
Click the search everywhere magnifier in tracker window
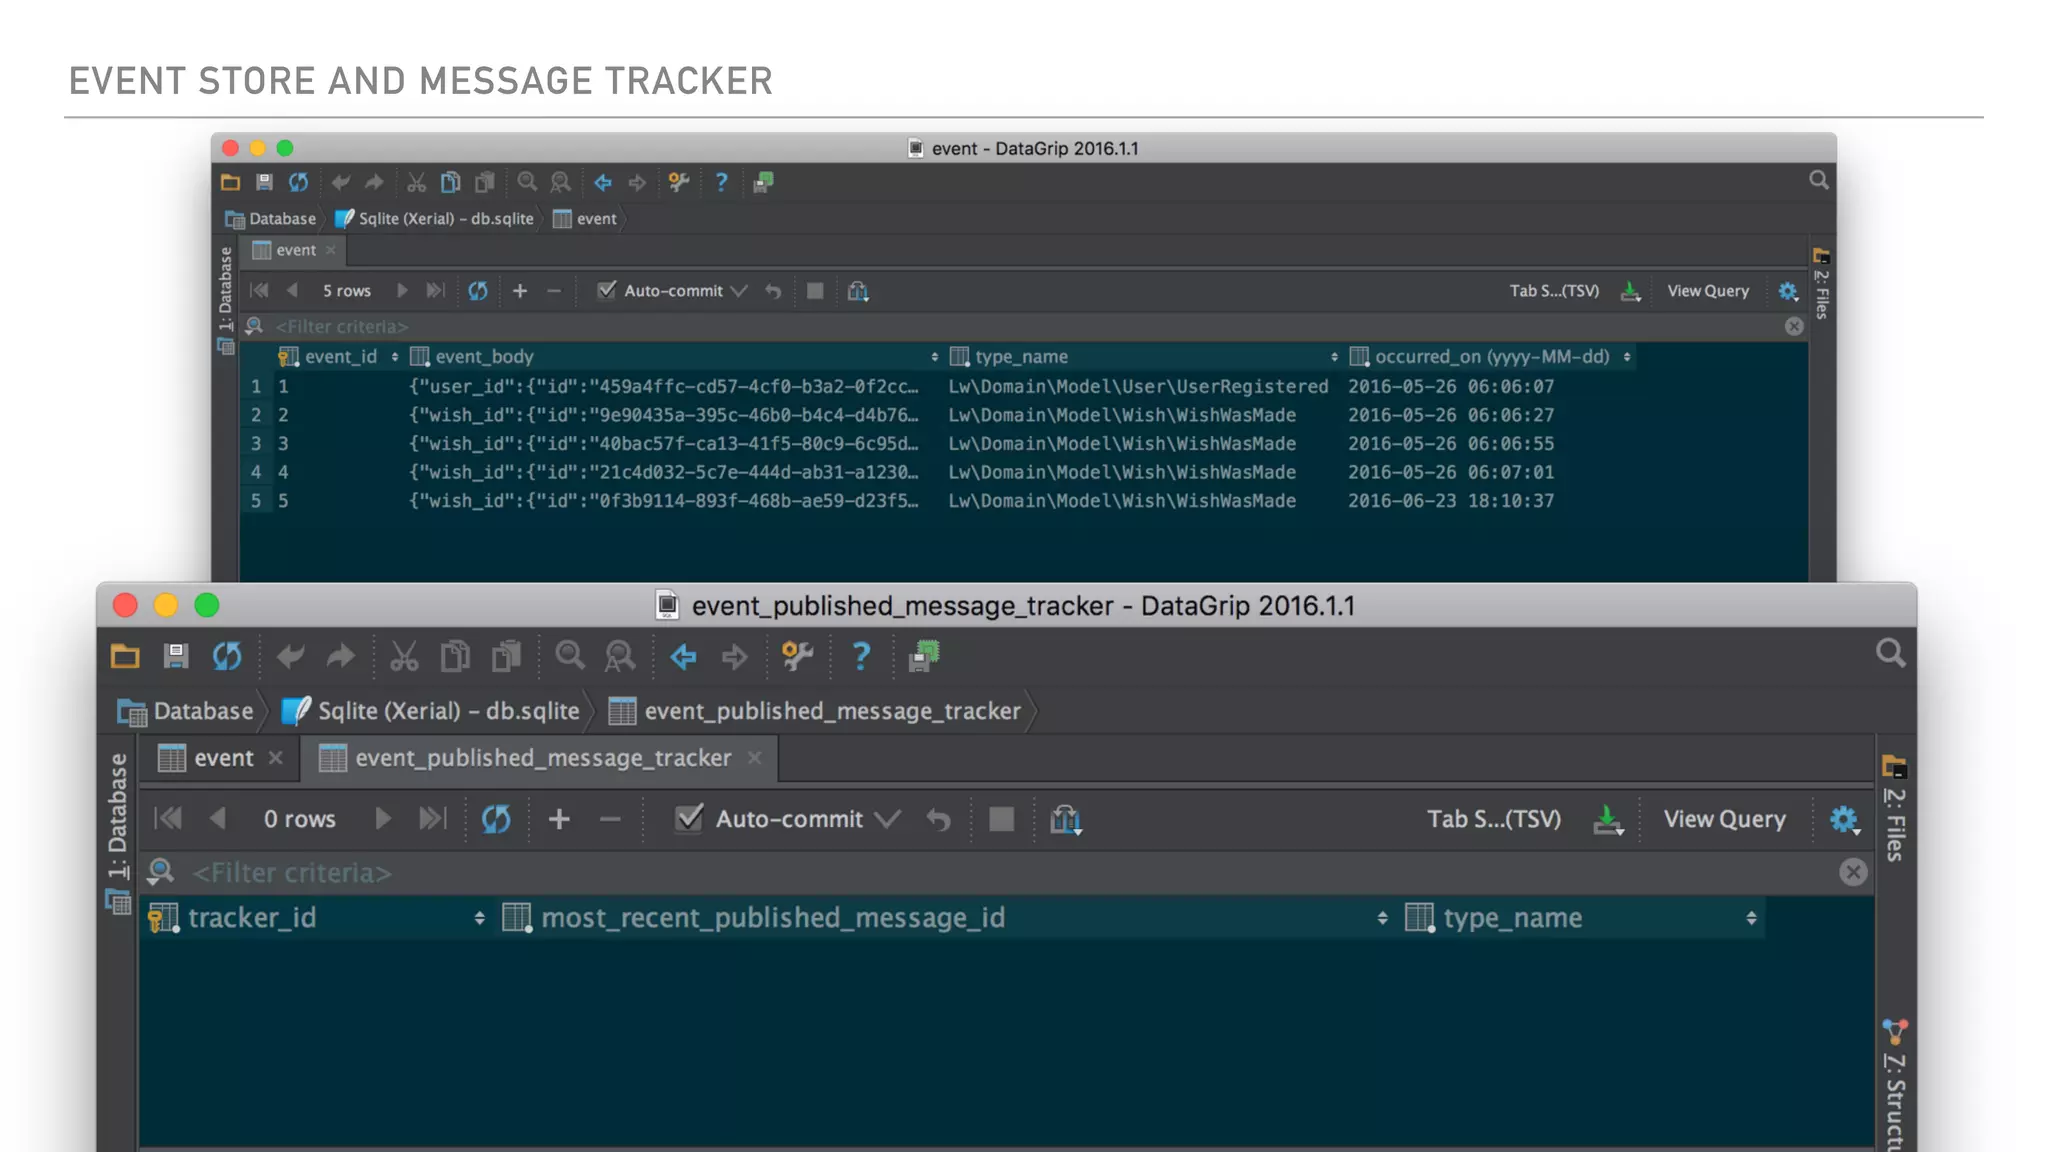coord(1890,653)
